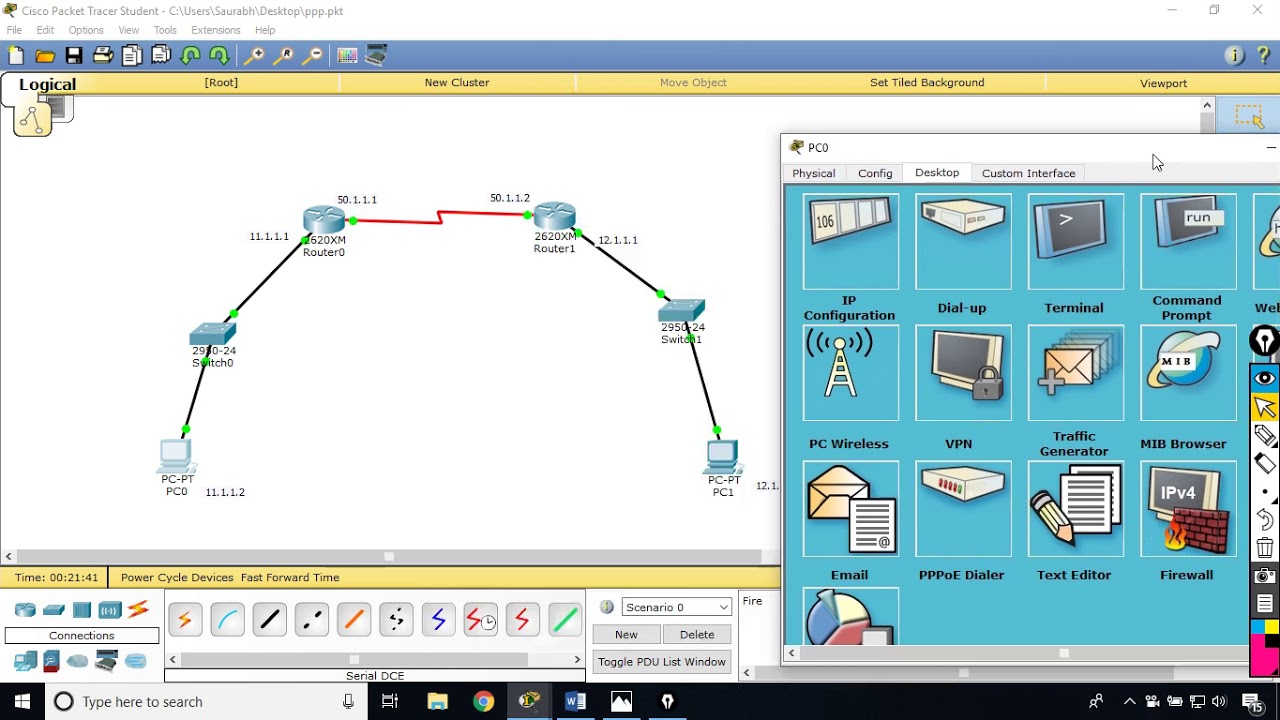Select the Desktop tab of PC0
Screen dimensions: 1280x720
937,173
